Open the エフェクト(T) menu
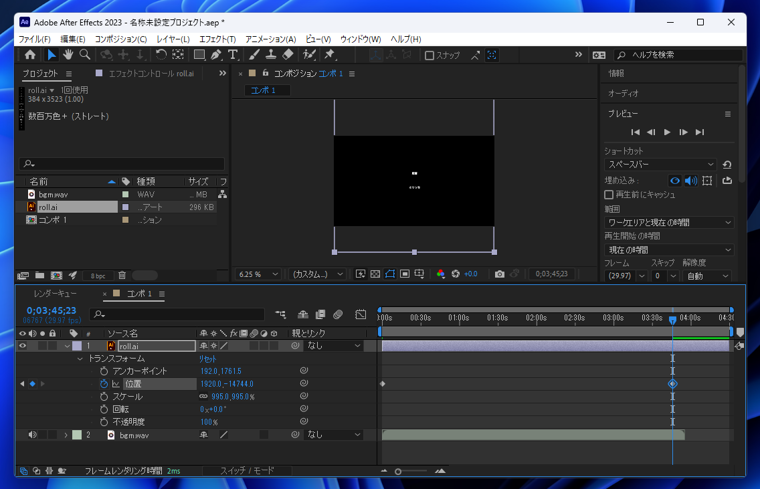 tap(218, 39)
